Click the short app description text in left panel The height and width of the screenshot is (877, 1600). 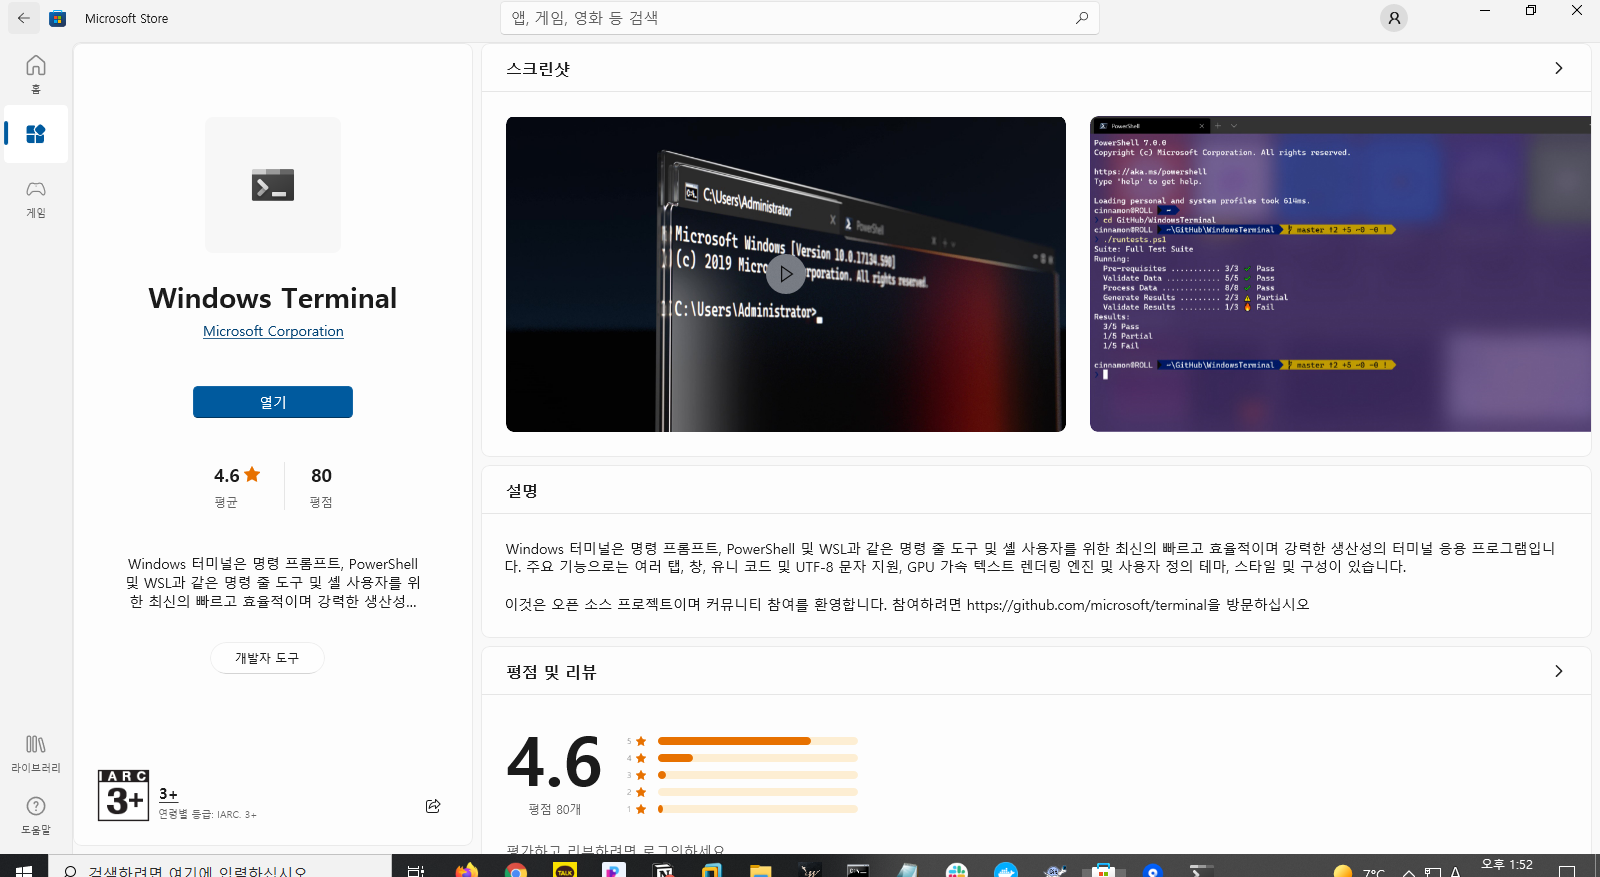click(x=273, y=583)
